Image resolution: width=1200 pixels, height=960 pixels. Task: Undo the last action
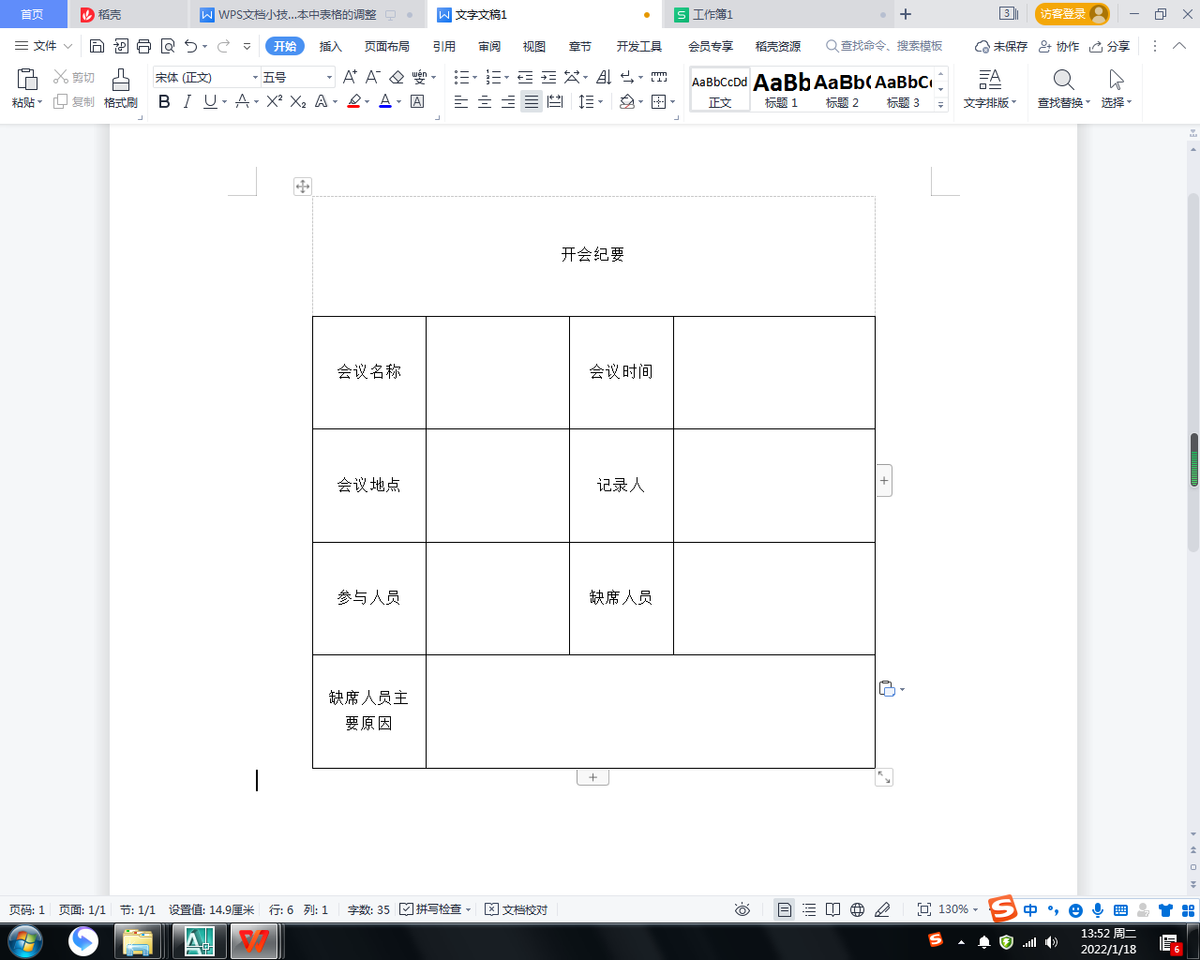191,46
